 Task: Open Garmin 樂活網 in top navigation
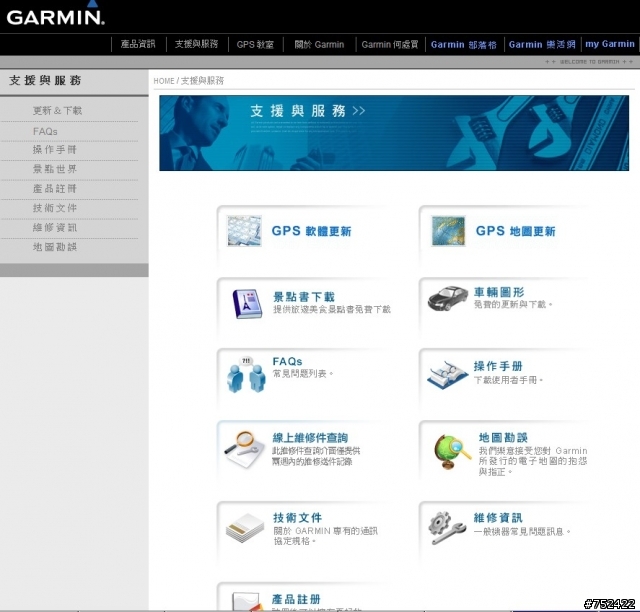(x=542, y=45)
